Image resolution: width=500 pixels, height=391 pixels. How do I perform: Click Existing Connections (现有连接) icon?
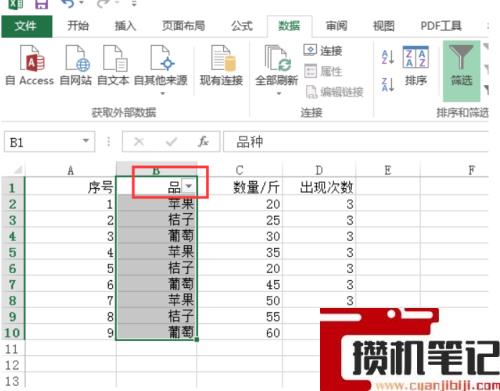[x=223, y=59]
